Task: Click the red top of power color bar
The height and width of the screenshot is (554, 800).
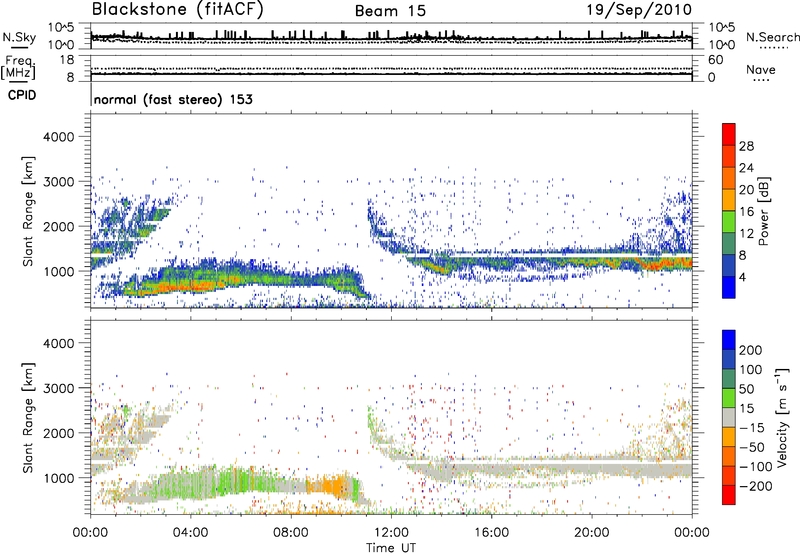Action: point(729,132)
